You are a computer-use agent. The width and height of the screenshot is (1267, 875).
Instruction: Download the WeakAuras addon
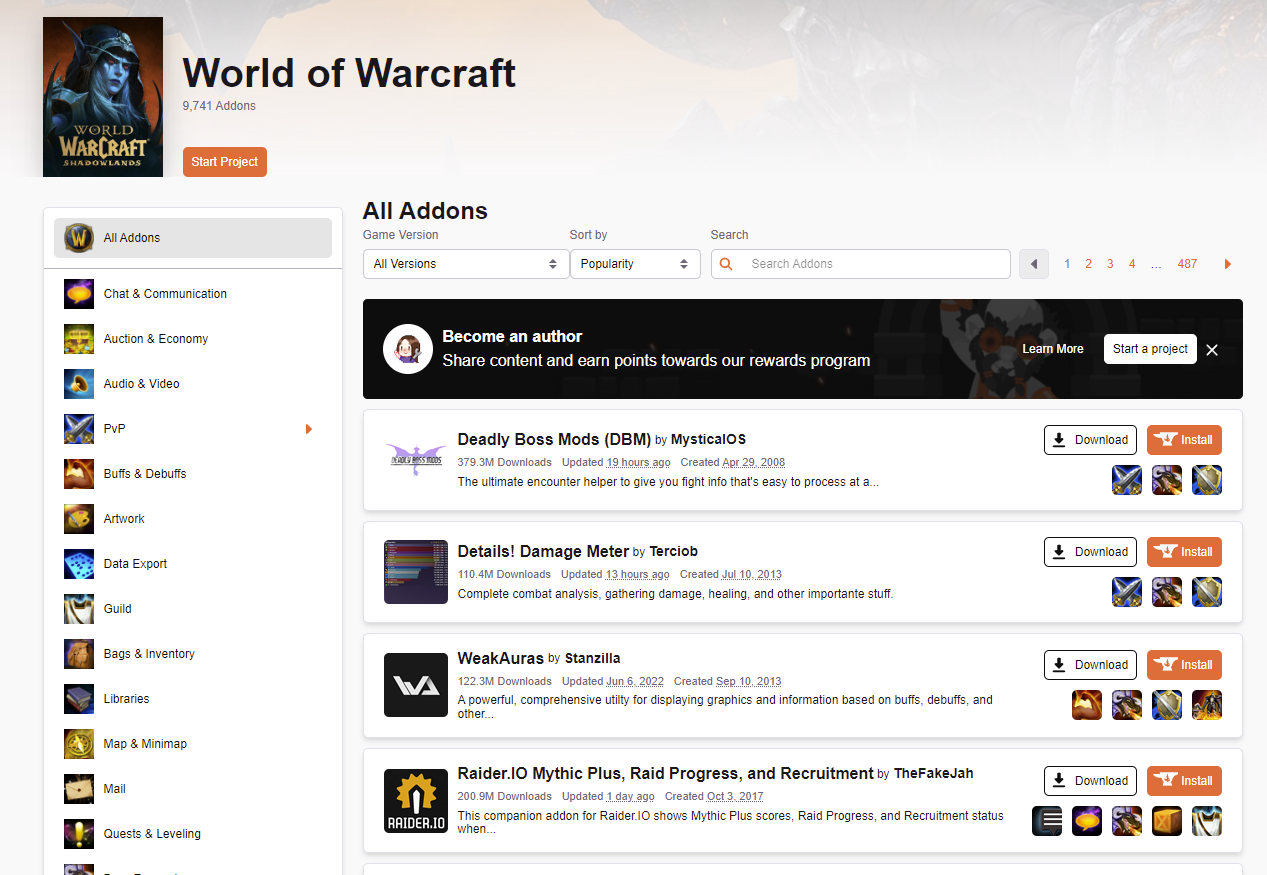click(1090, 665)
